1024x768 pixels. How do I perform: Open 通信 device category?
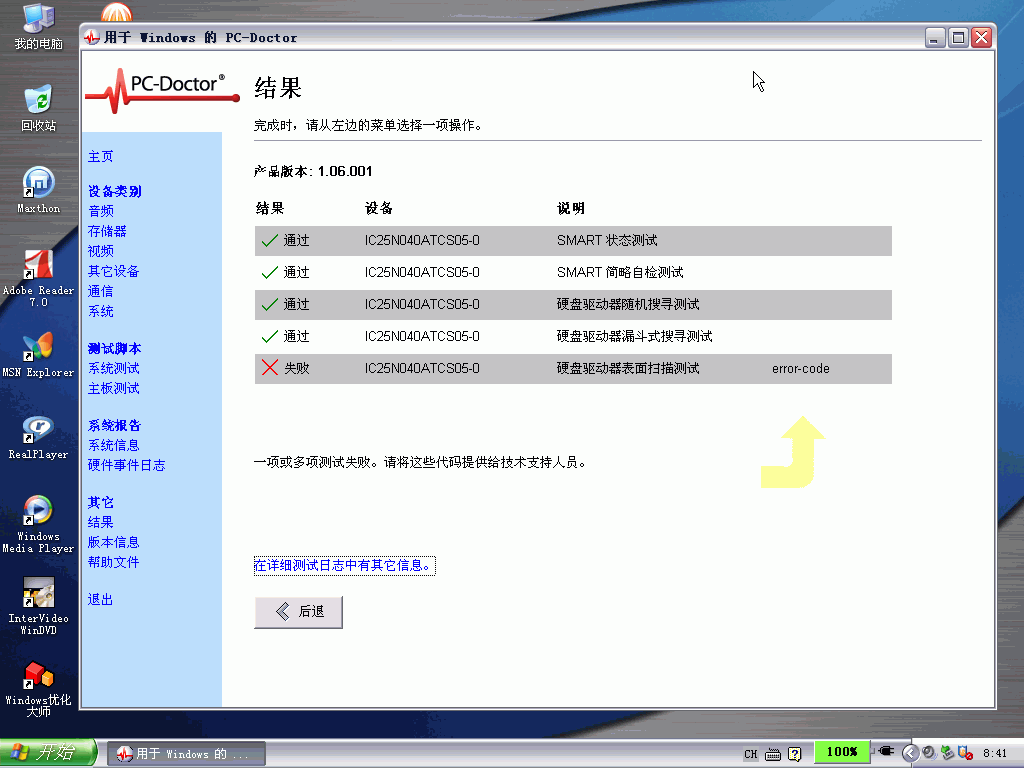[101, 291]
